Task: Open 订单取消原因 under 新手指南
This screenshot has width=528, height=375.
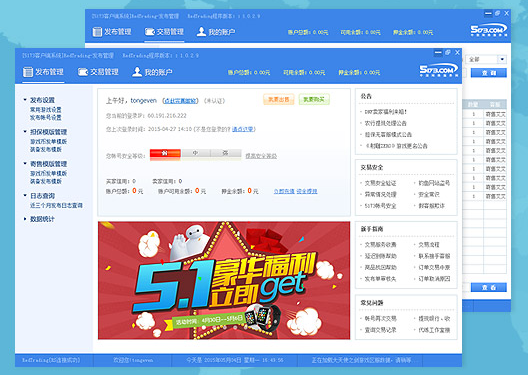Action: [434, 279]
